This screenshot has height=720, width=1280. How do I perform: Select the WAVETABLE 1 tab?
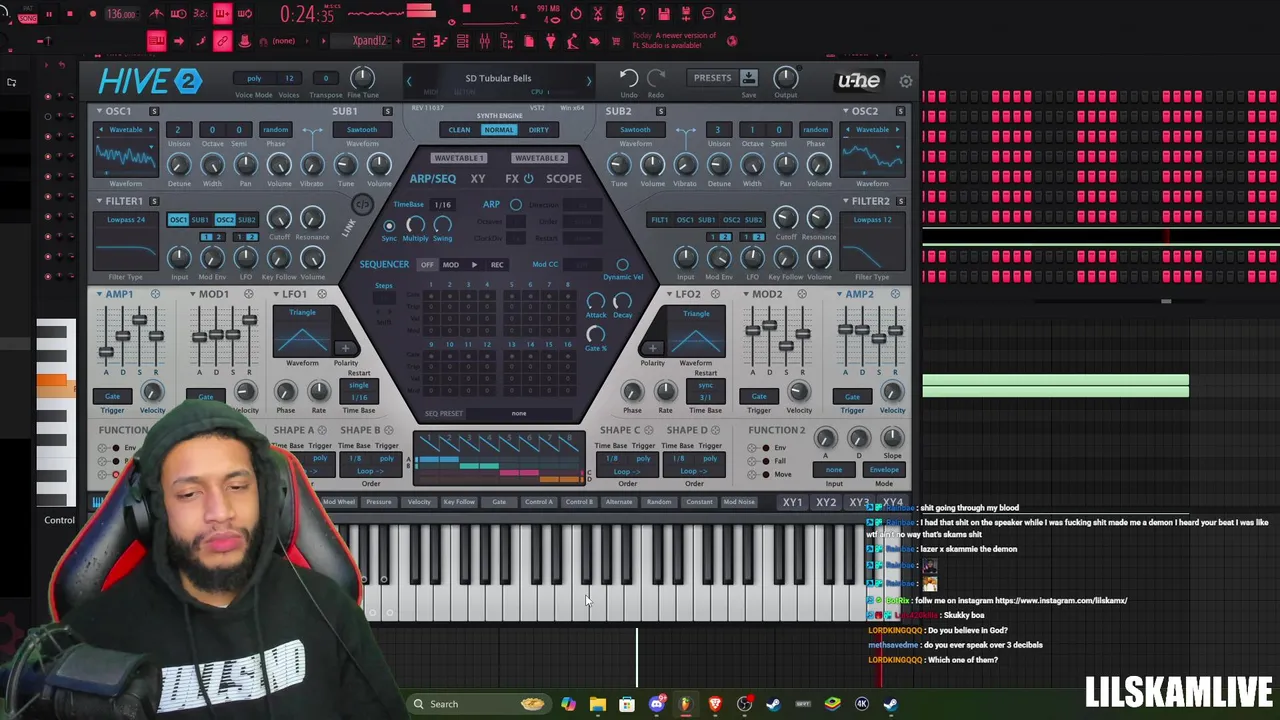(x=459, y=158)
